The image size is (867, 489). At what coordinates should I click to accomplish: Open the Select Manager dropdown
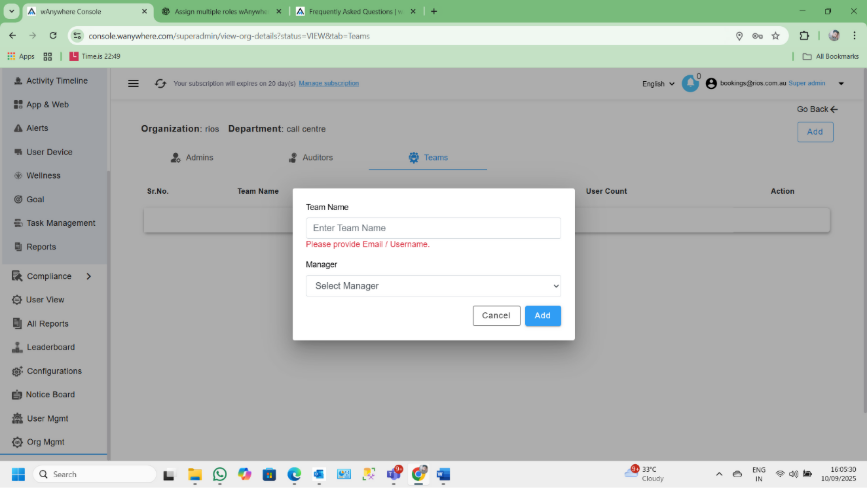[433, 286]
